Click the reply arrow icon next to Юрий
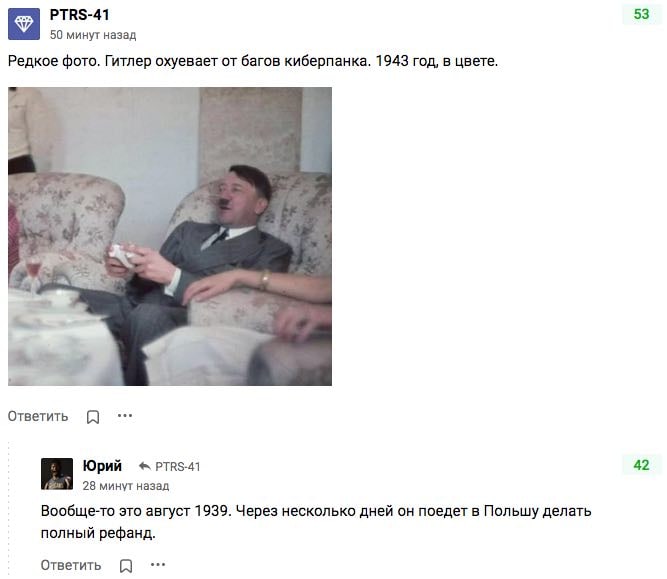Image resolution: width=667 pixels, height=579 pixels. click(x=145, y=466)
